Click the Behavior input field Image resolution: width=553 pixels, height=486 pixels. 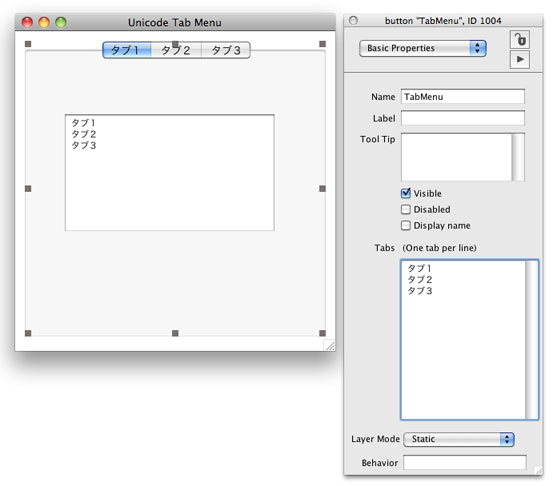coord(465,462)
